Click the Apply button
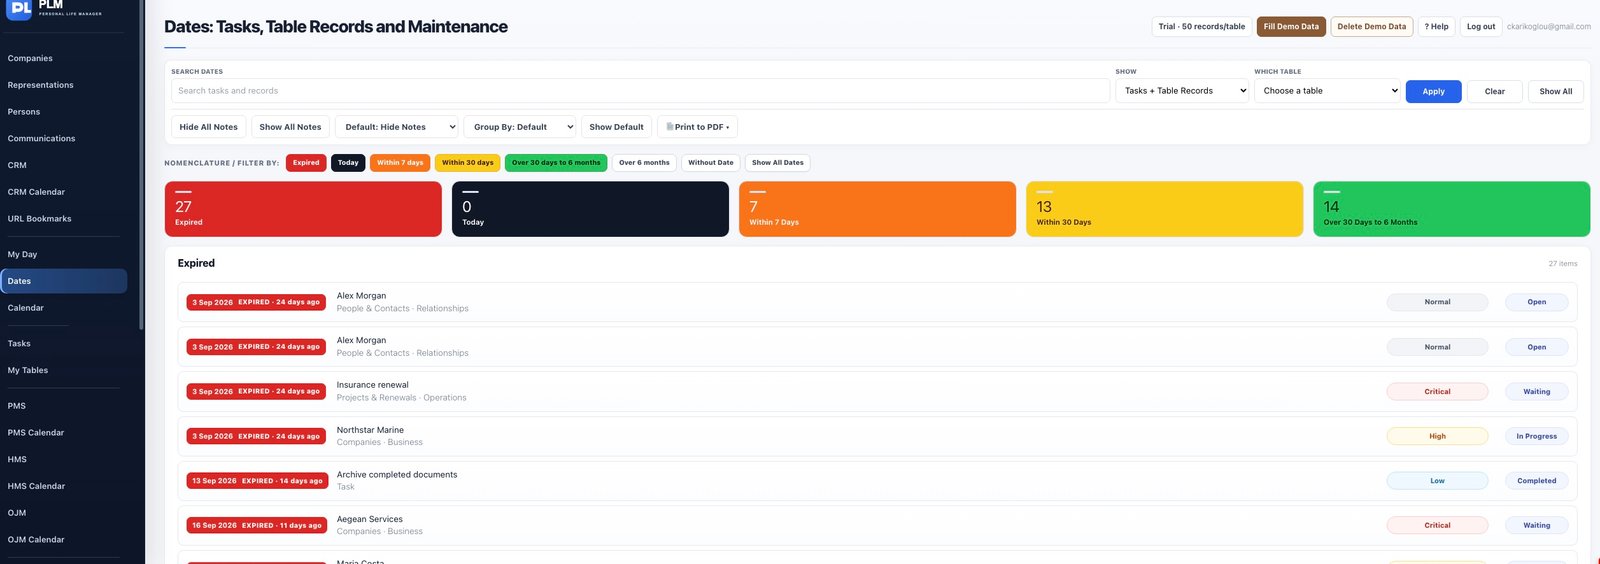Image resolution: width=1600 pixels, height=564 pixels. pyautogui.click(x=1433, y=91)
